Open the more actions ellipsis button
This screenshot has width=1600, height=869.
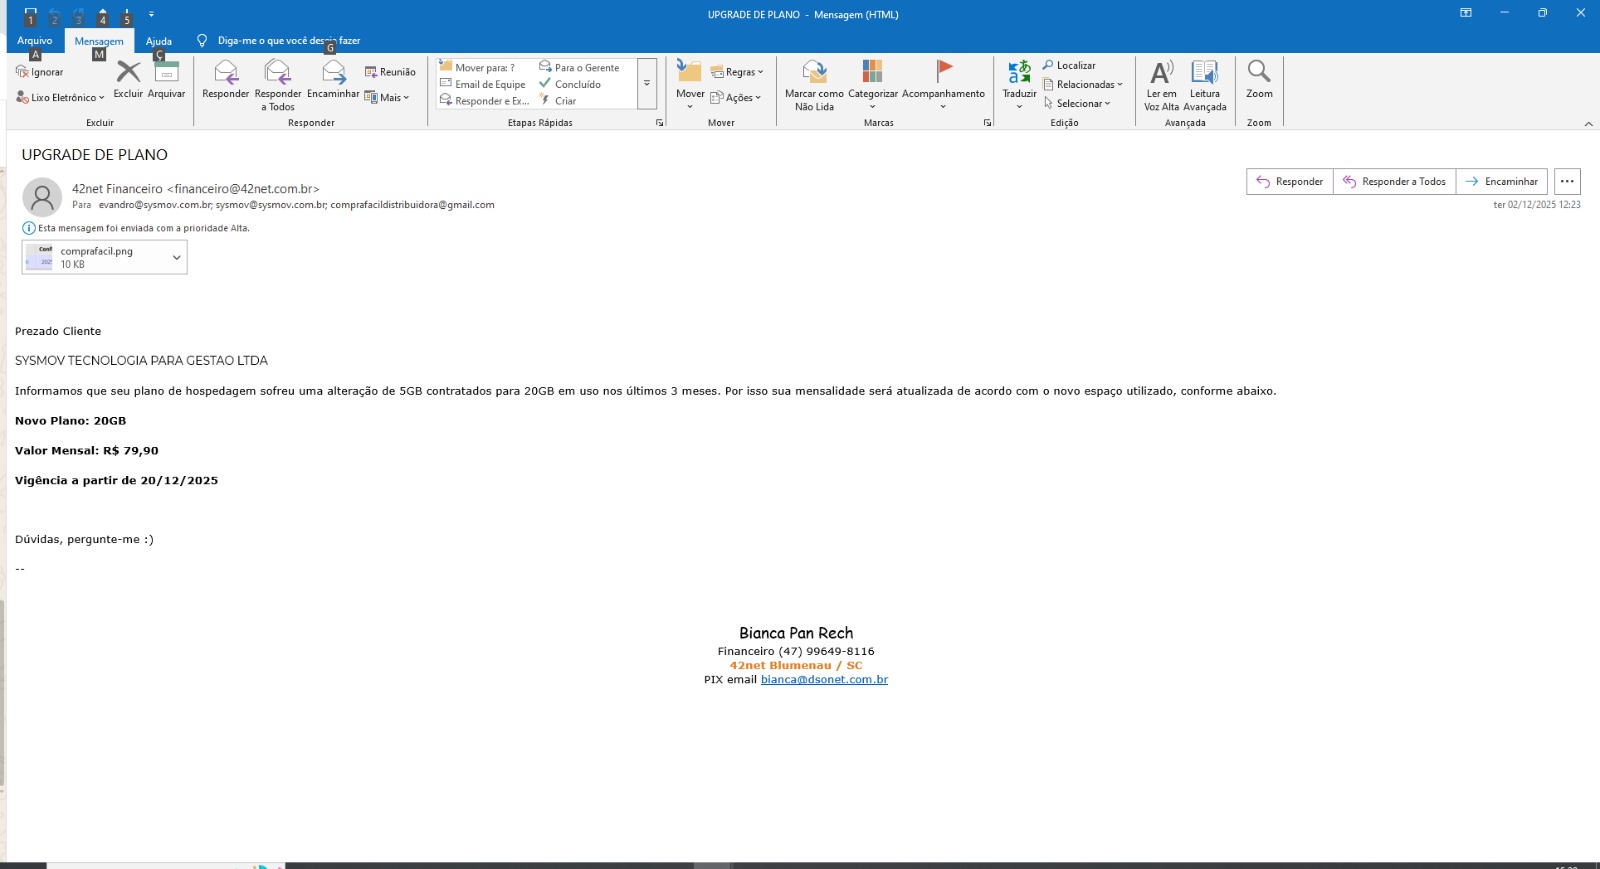pyautogui.click(x=1567, y=182)
